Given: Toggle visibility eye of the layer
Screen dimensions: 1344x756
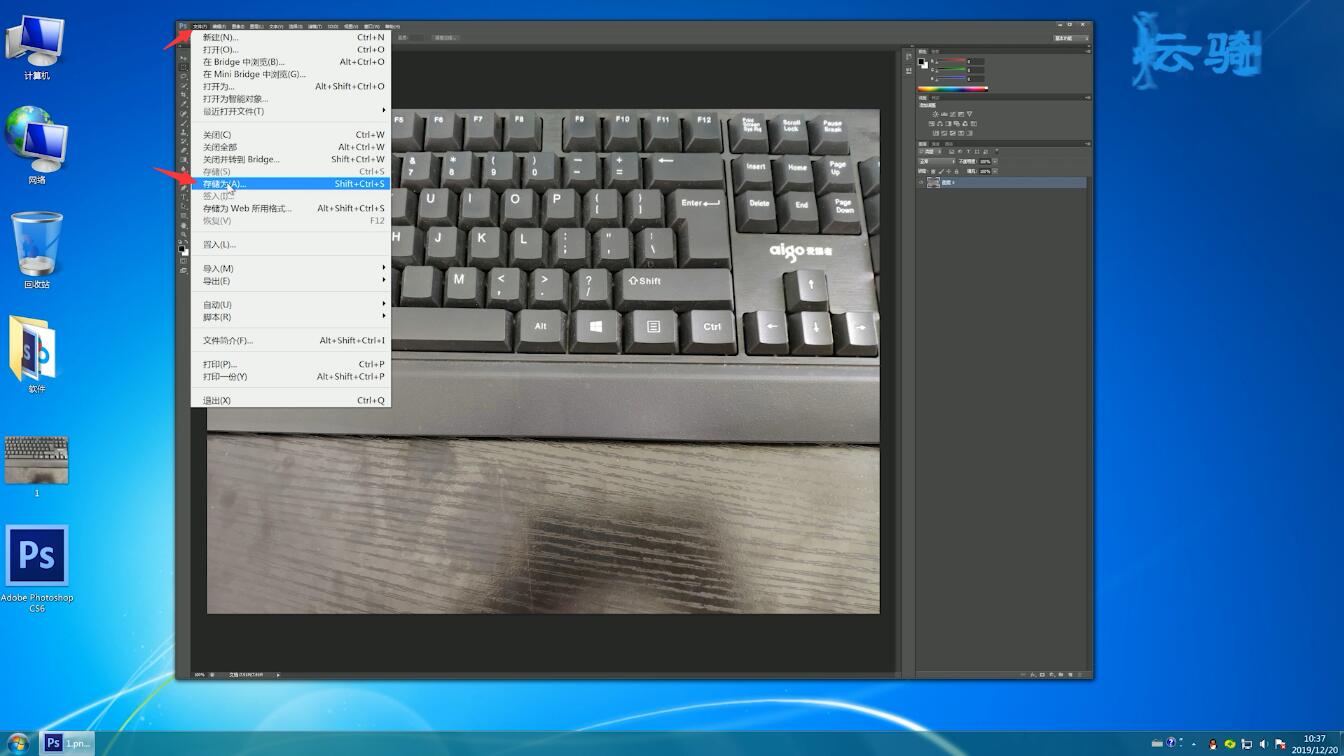Looking at the screenshot, I should (x=921, y=182).
